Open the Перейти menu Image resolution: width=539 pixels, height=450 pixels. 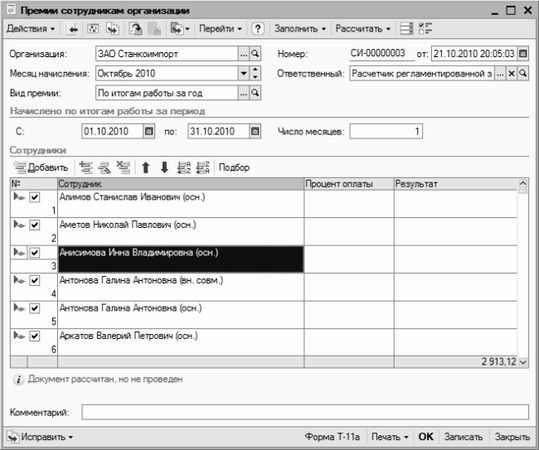220,29
